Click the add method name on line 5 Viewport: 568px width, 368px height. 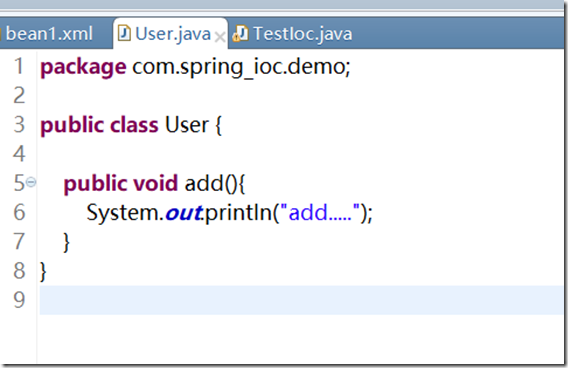[204, 183]
